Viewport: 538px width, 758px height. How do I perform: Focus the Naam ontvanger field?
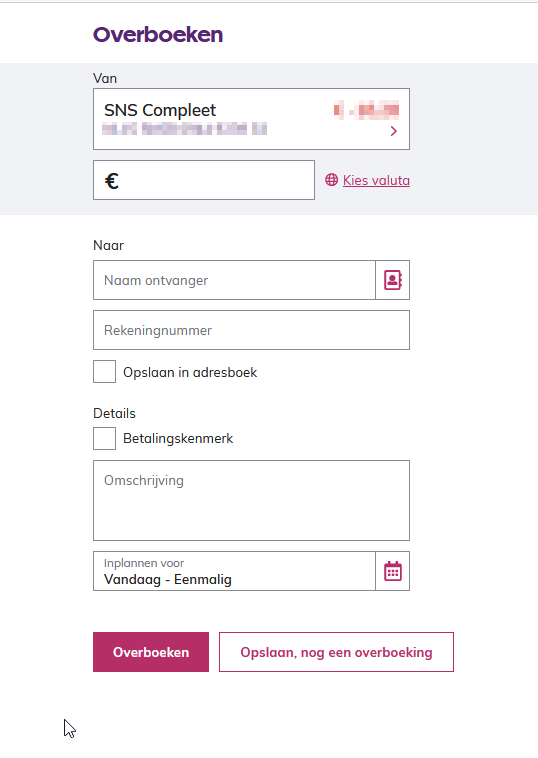[234, 280]
